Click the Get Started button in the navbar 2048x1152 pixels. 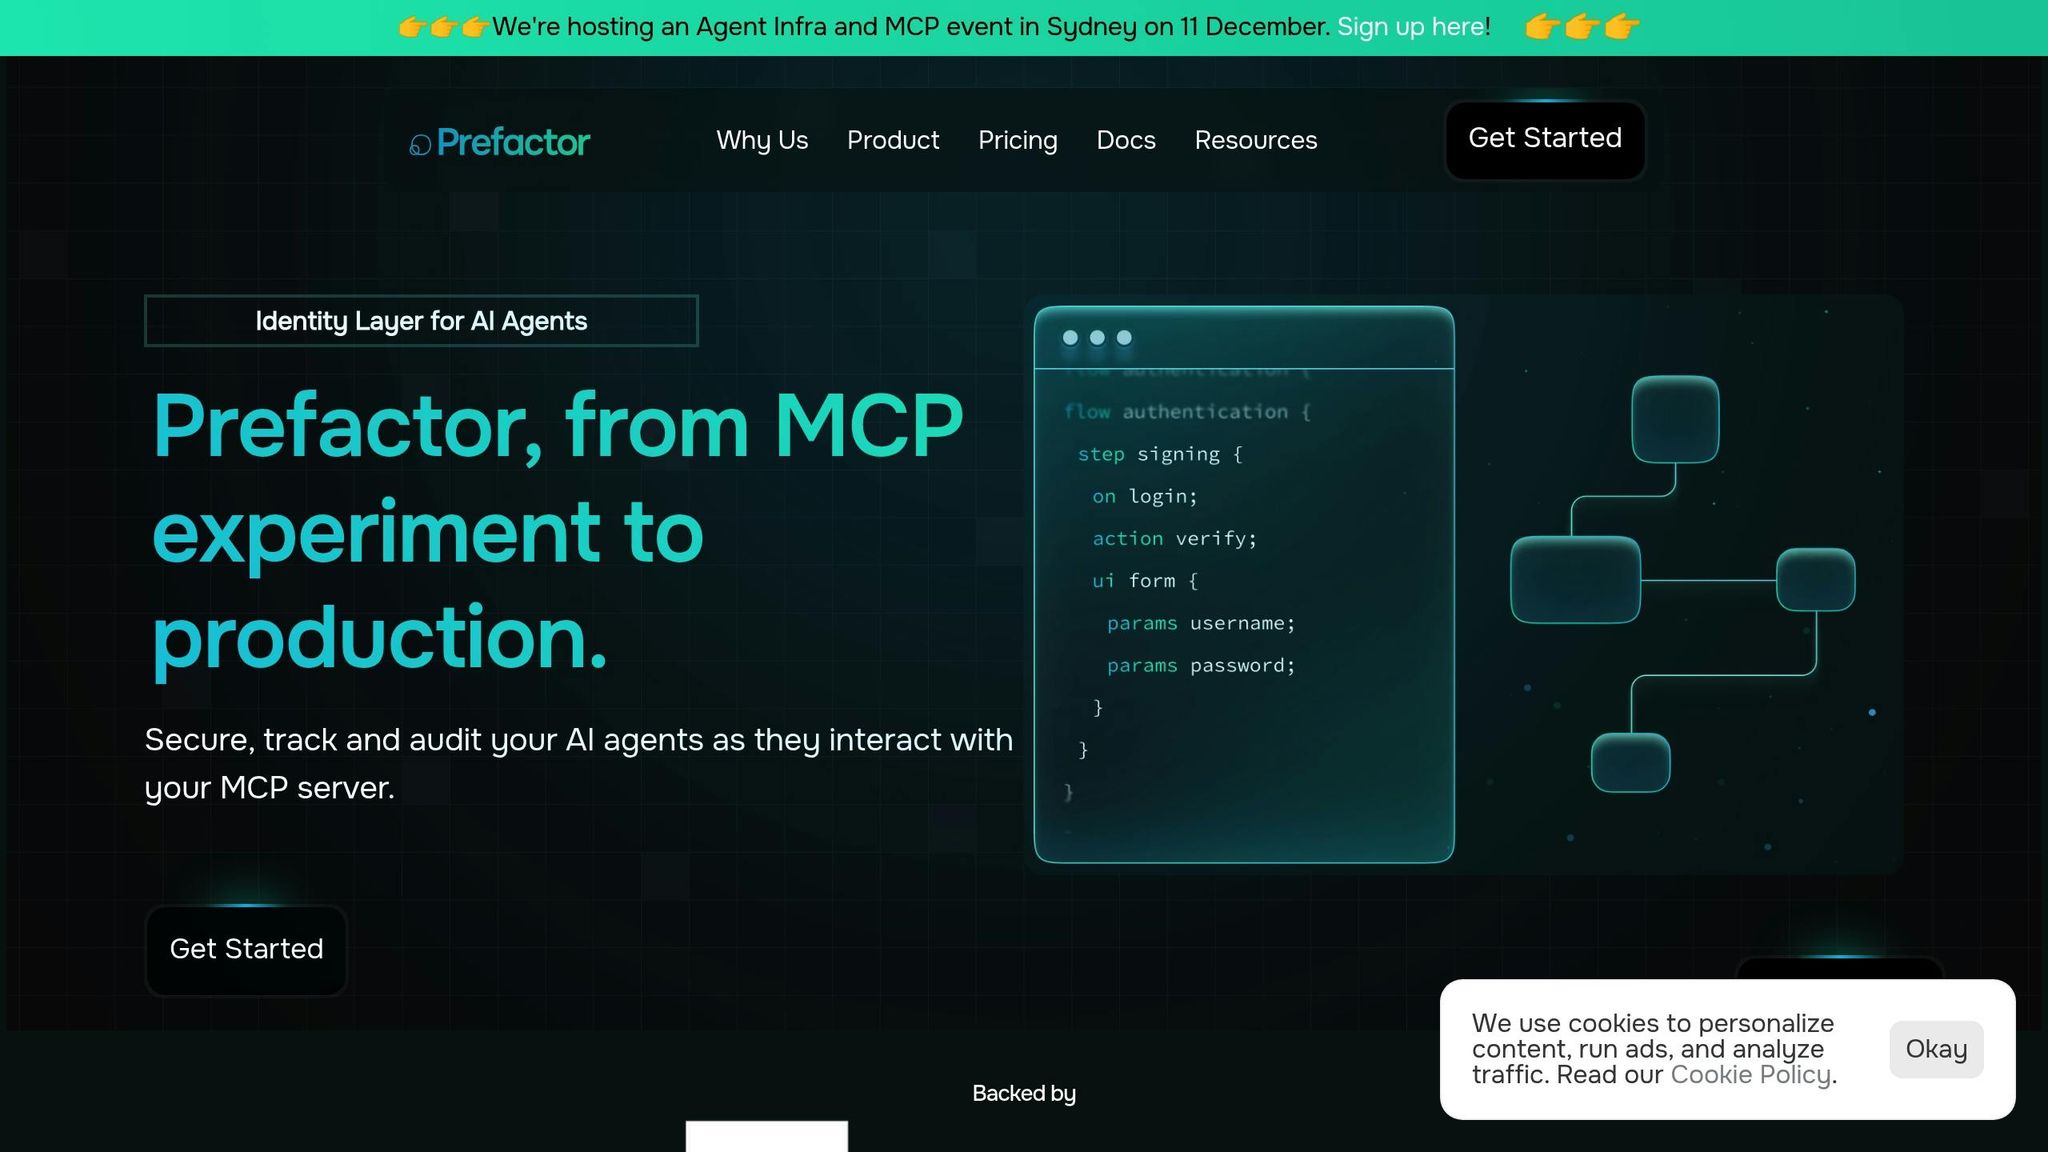click(x=1545, y=140)
